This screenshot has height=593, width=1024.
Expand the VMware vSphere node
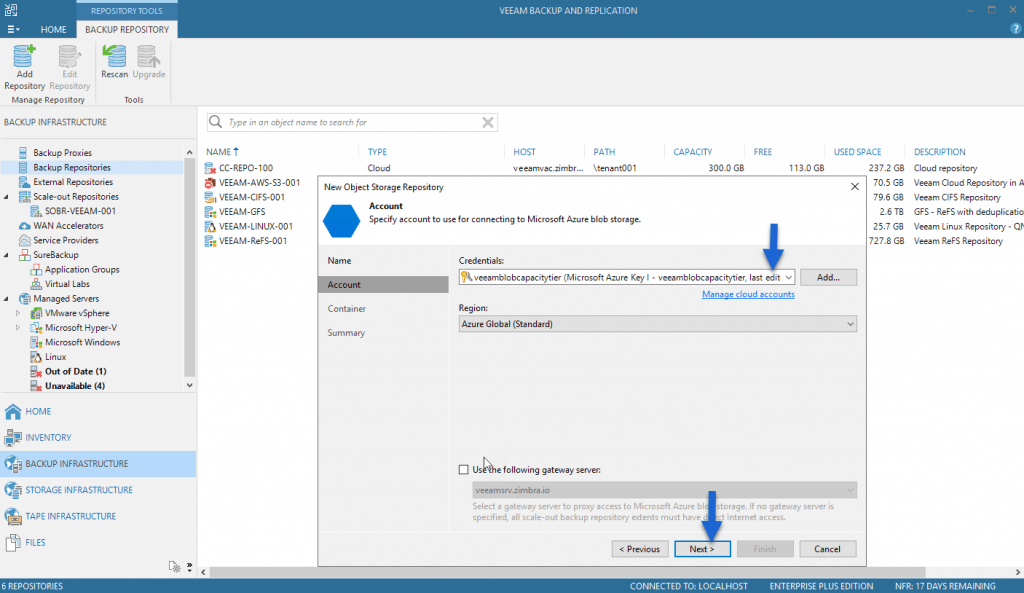tap(18, 313)
